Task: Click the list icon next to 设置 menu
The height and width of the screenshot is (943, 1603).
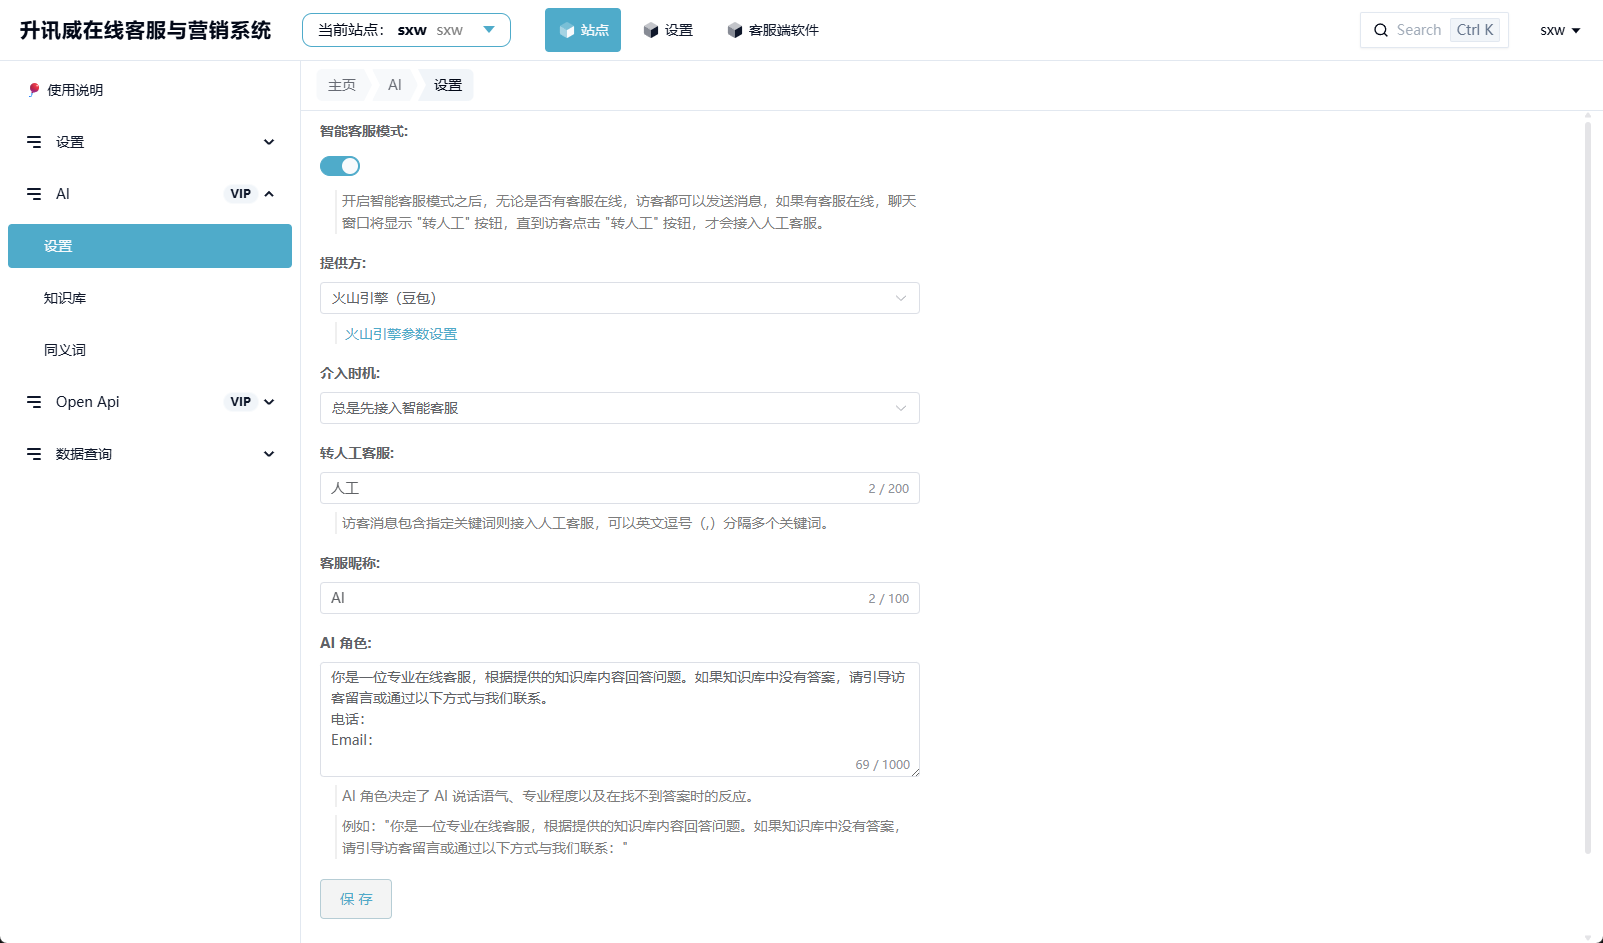Action: [x=34, y=142]
